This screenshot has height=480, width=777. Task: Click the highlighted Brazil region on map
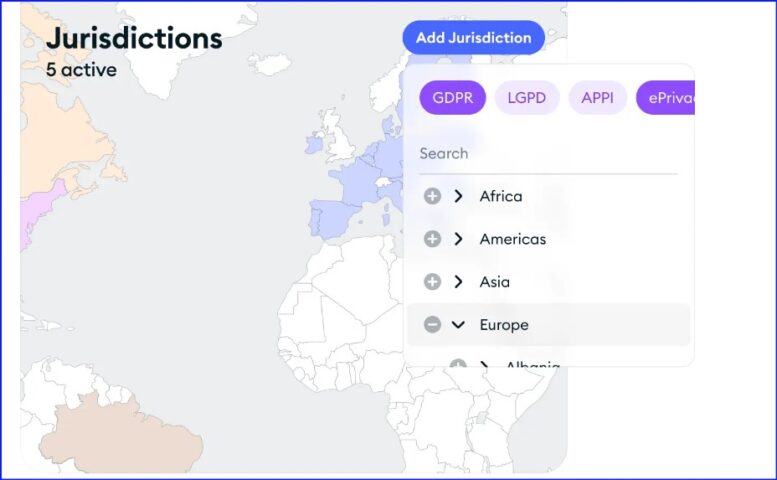120,436
